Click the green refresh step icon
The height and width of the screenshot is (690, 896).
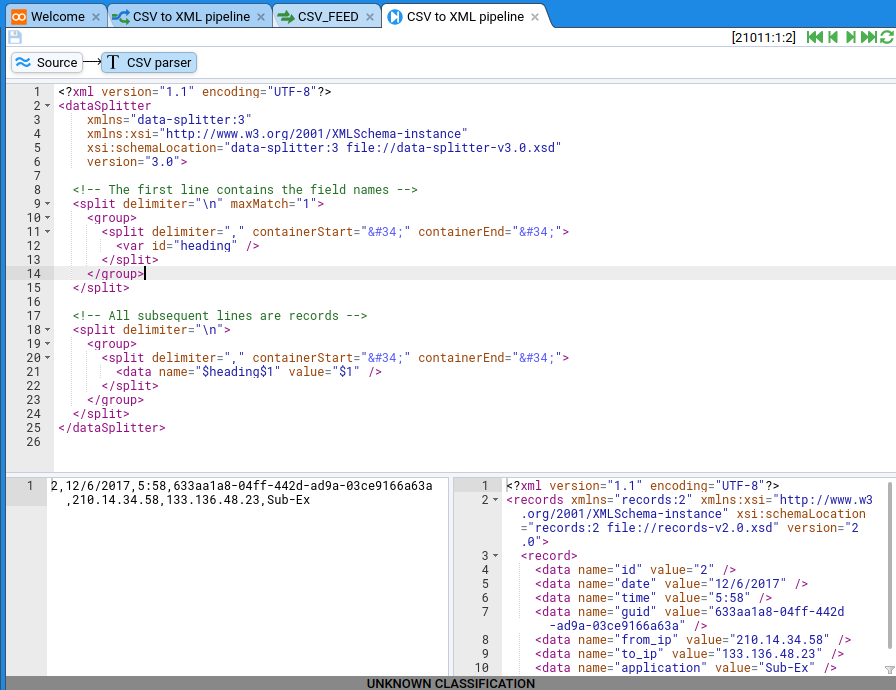(x=886, y=37)
